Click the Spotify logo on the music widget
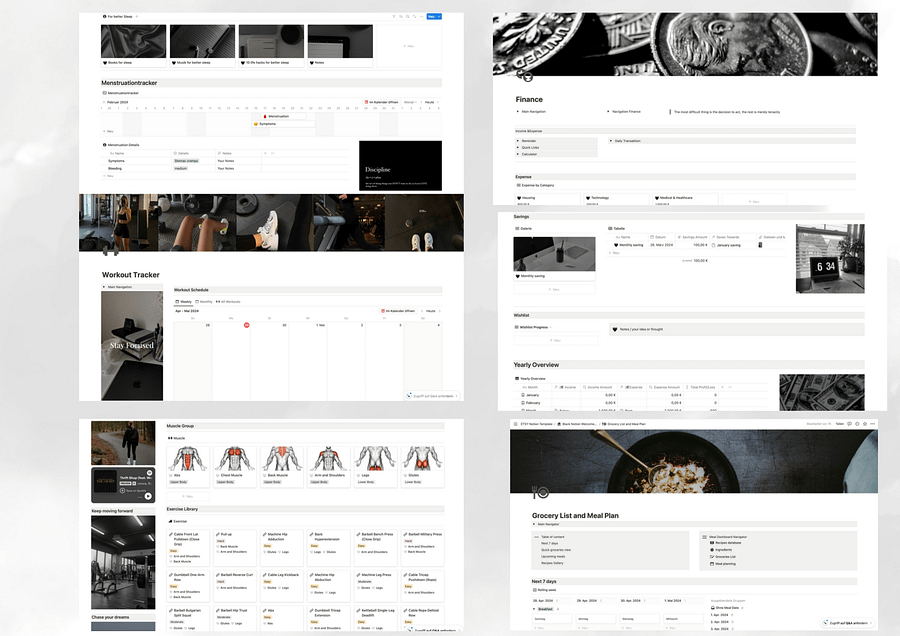Screen dimensions: 900x636 (x=149, y=473)
